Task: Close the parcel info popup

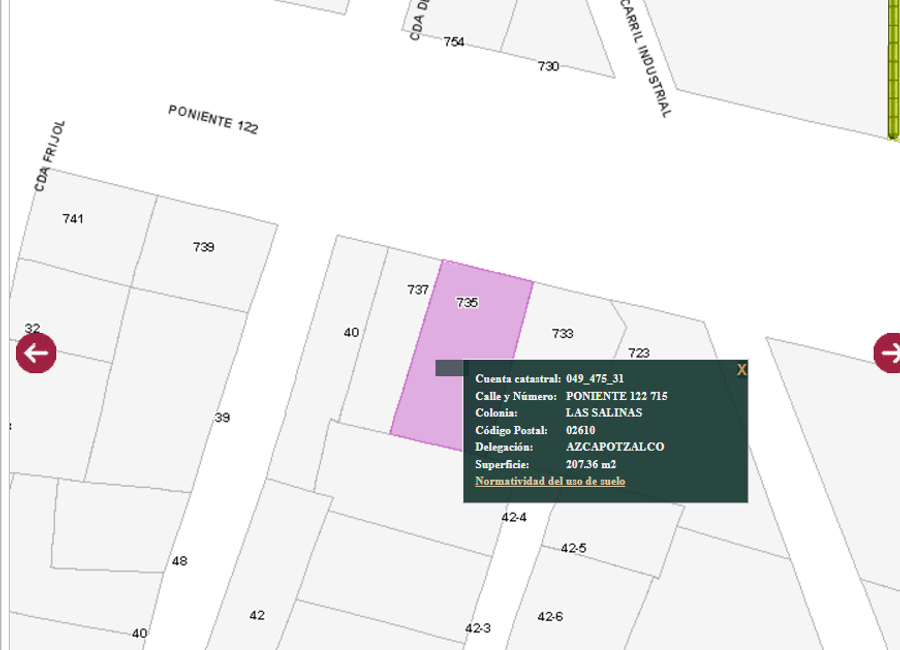Action: [741, 370]
